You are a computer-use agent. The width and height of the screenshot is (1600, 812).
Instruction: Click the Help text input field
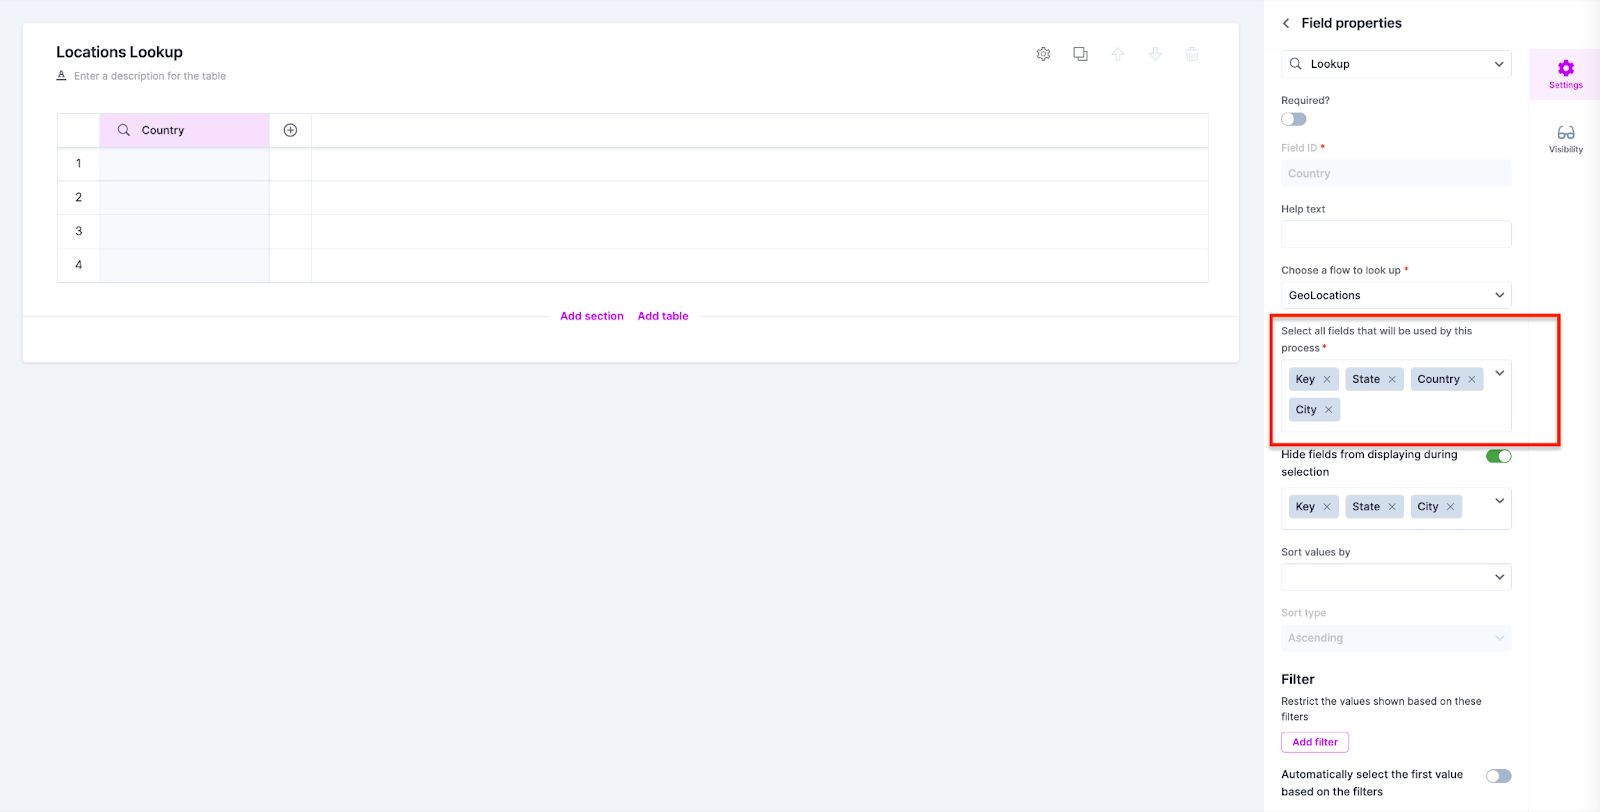pos(1396,234)
